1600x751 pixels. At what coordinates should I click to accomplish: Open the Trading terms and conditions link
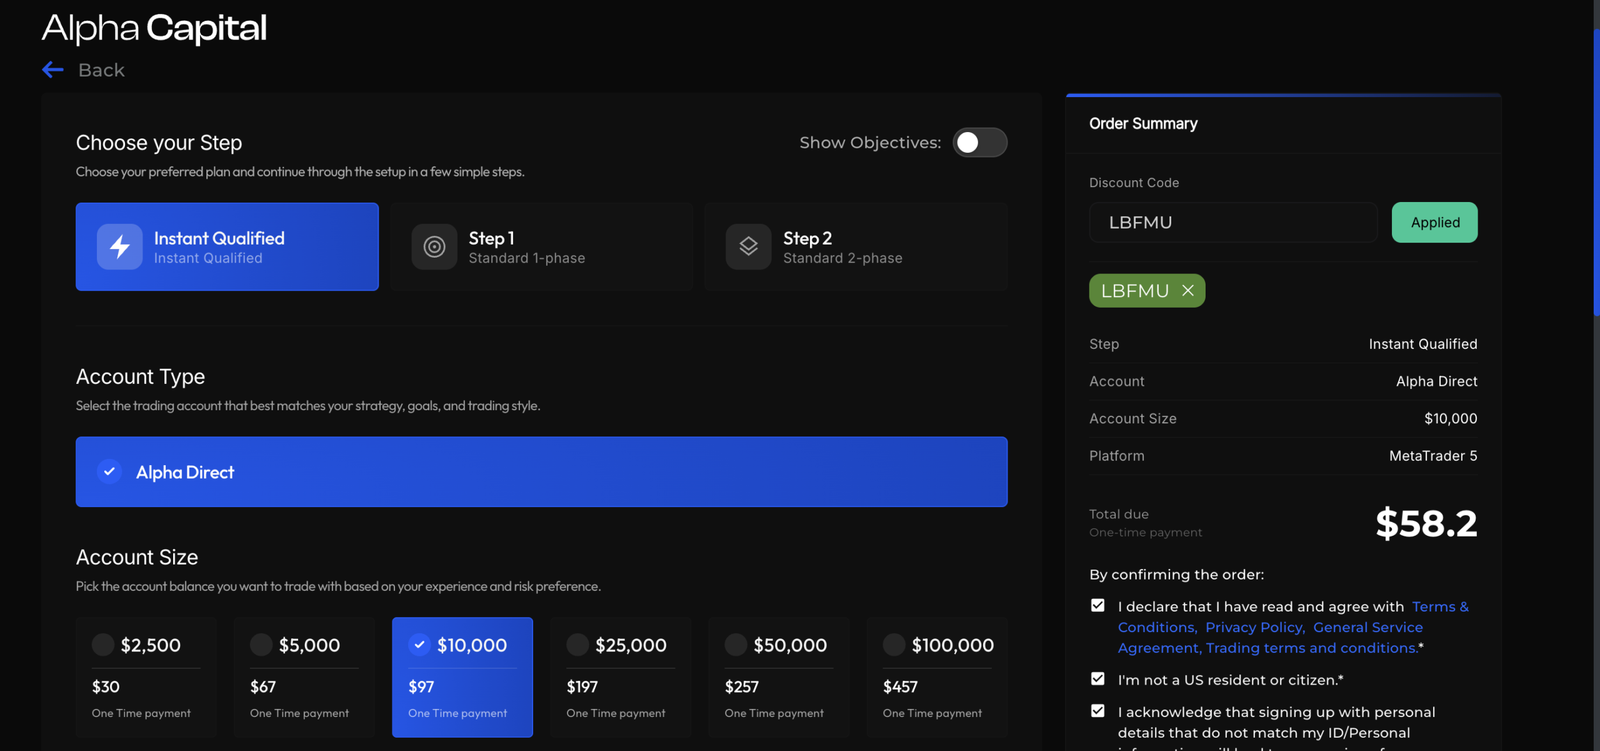pyautogui.click(x=1310, y=648)
